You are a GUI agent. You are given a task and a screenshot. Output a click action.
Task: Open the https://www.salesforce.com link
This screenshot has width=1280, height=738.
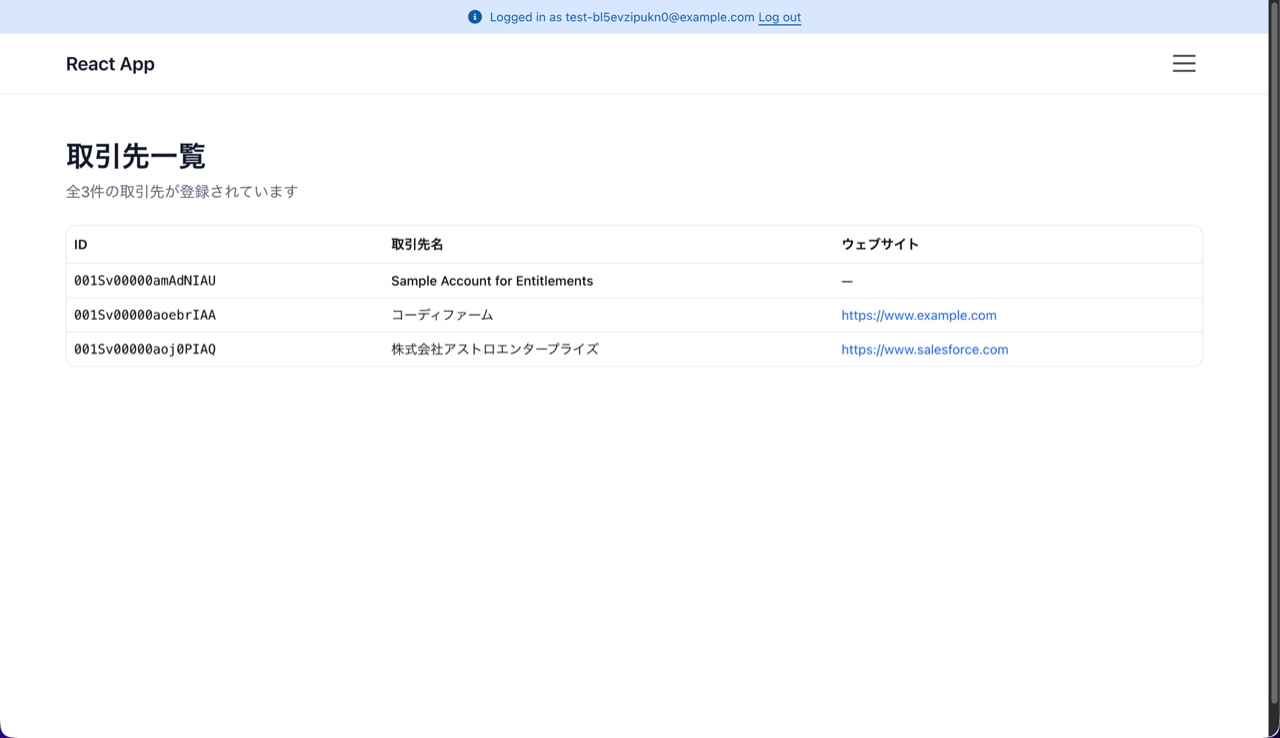924,349
